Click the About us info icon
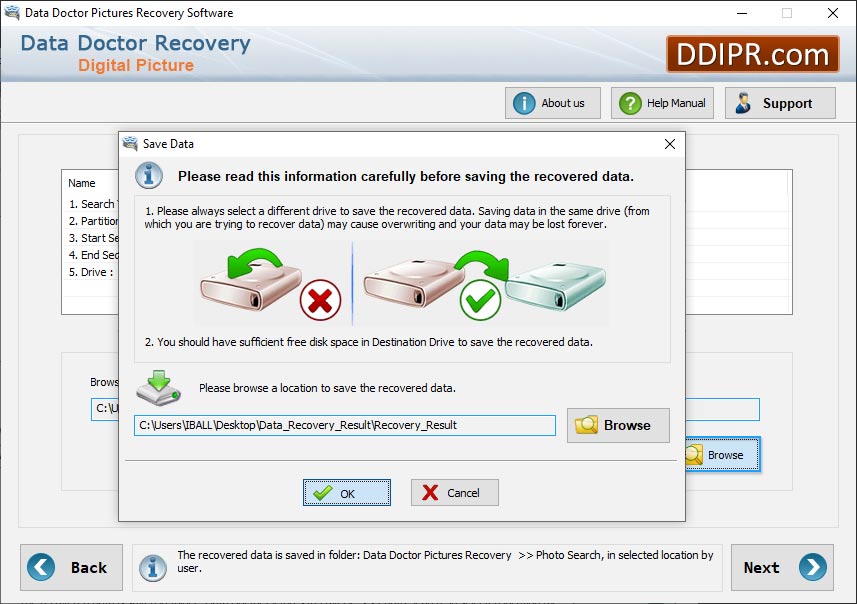The image size is (857, 604). [x=522, y=102]
